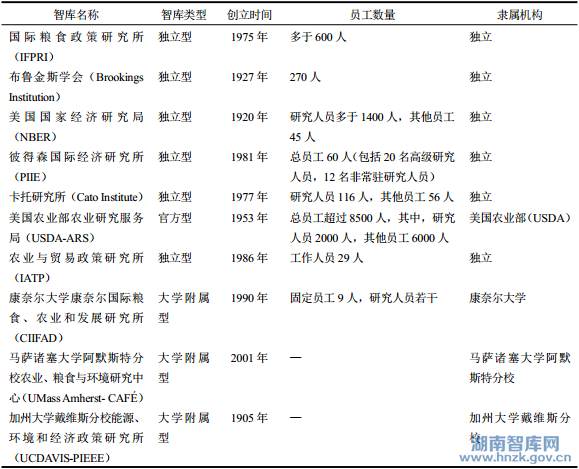Click the staff count 多于 600 人
The width and height of the screenshot is (579, 469).
(318, 37)
